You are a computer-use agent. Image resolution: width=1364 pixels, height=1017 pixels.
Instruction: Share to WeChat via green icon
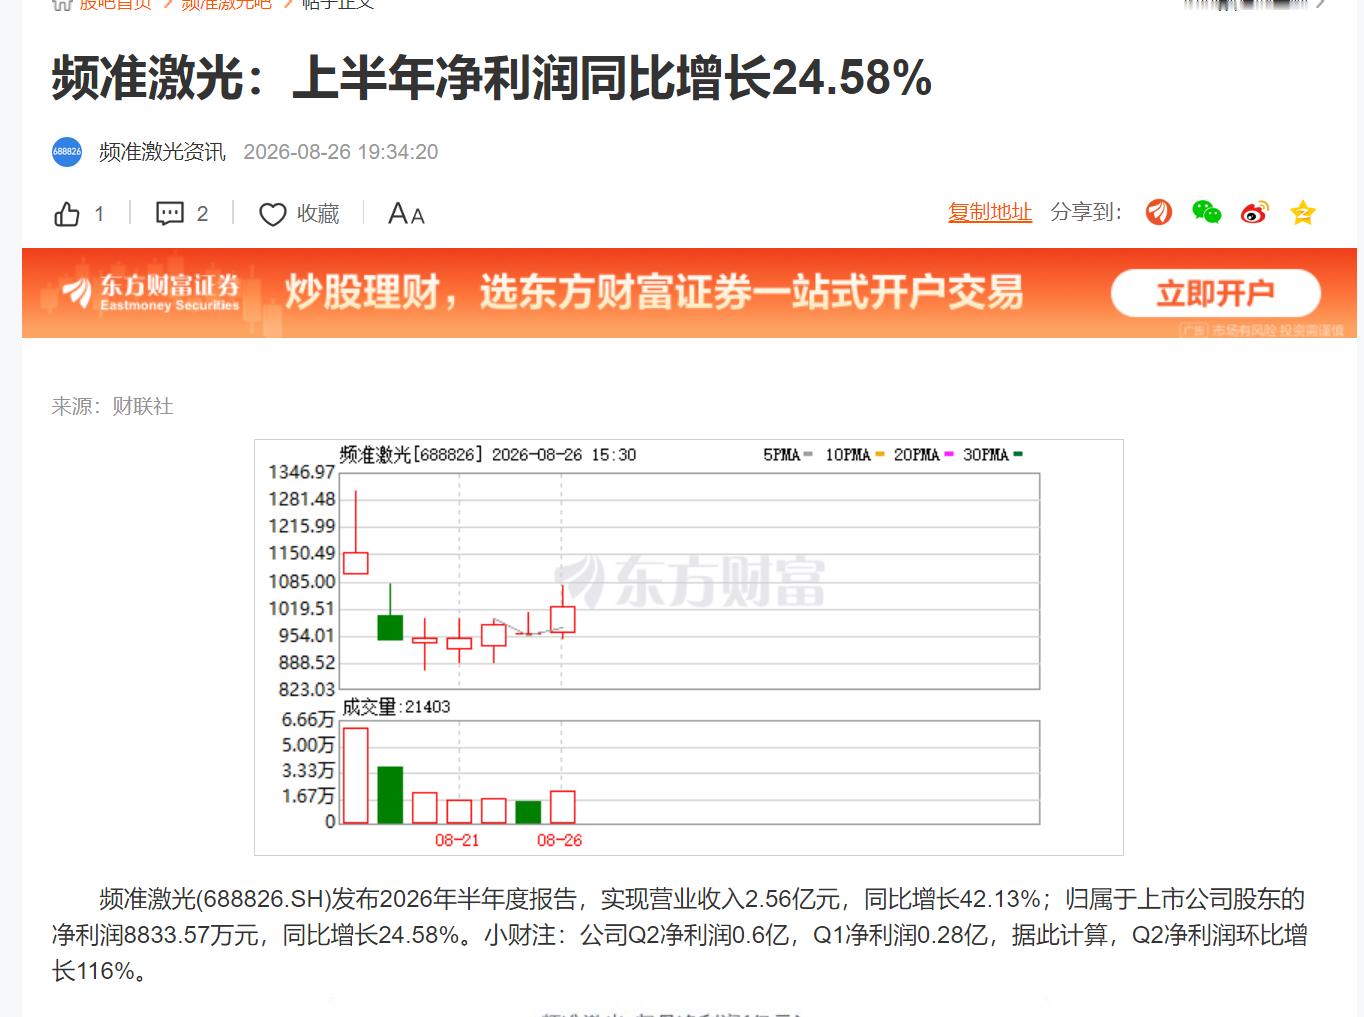(1207, 212)
